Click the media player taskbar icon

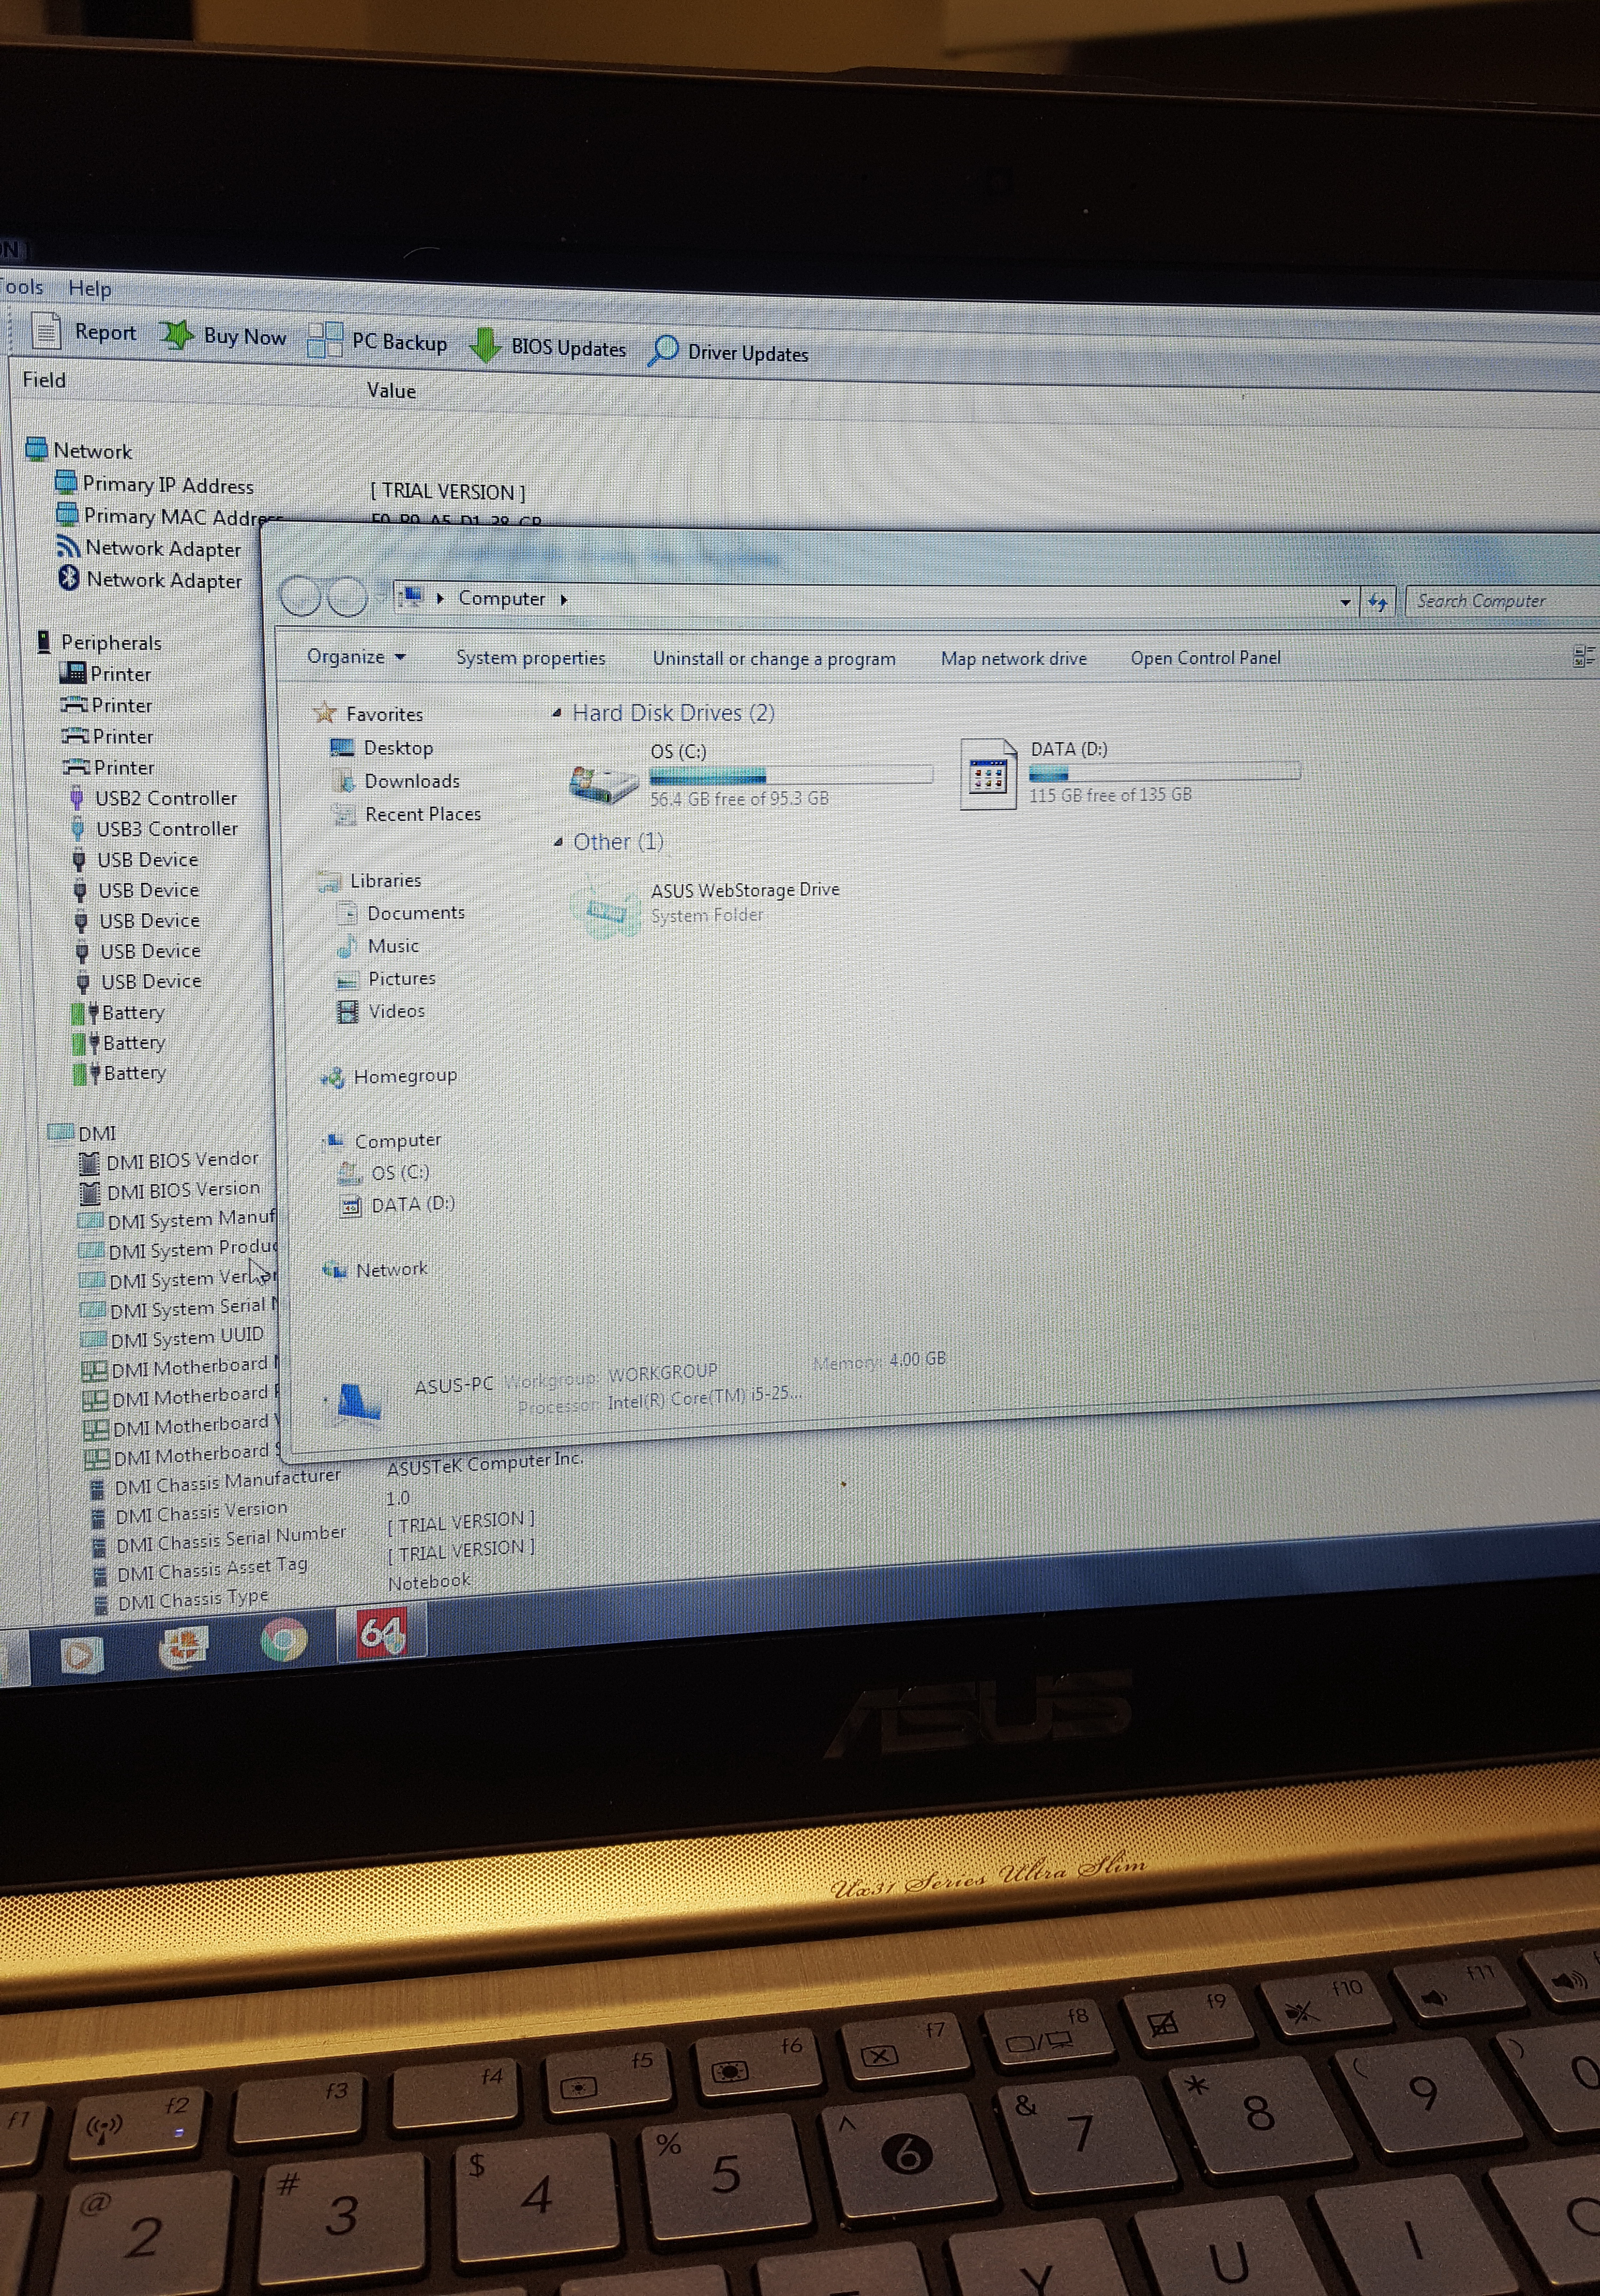[81, 1655]
